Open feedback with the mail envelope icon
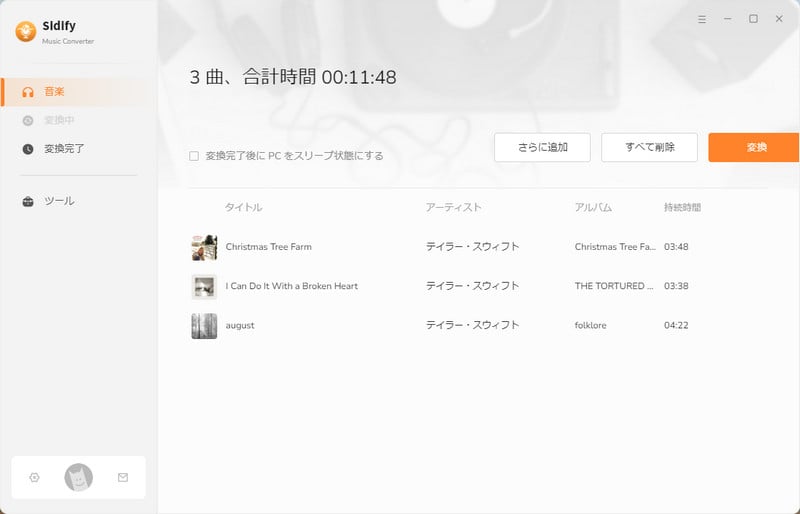800x514 pixels. pos(123,477)
